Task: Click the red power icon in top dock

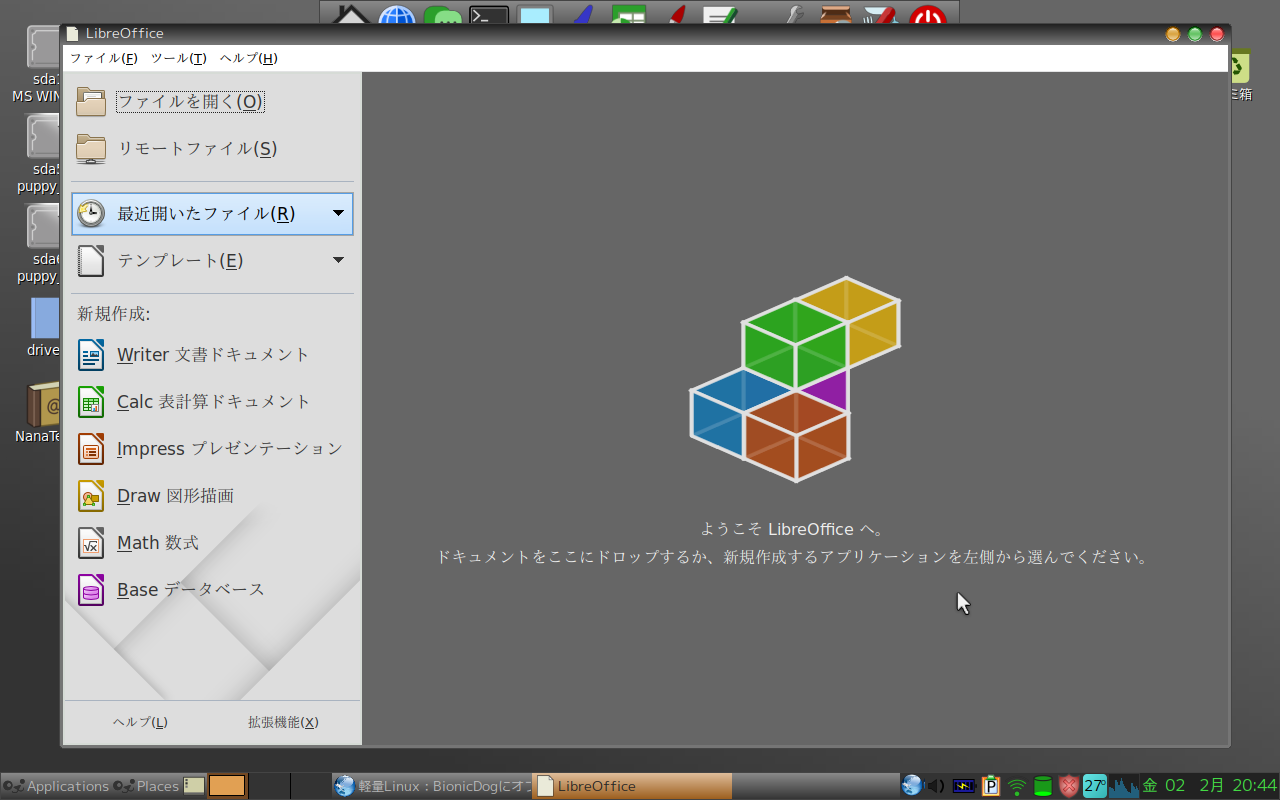Action: 928,15
